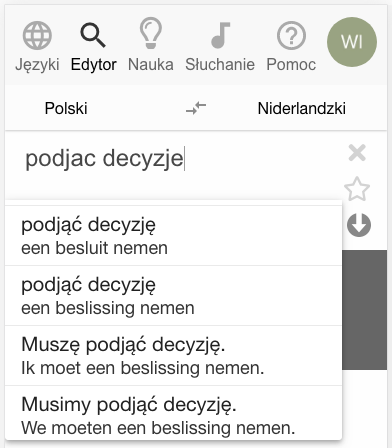Open the WI user avatar
Viewport: 392px width, 448px height.
tap(352, 42)
